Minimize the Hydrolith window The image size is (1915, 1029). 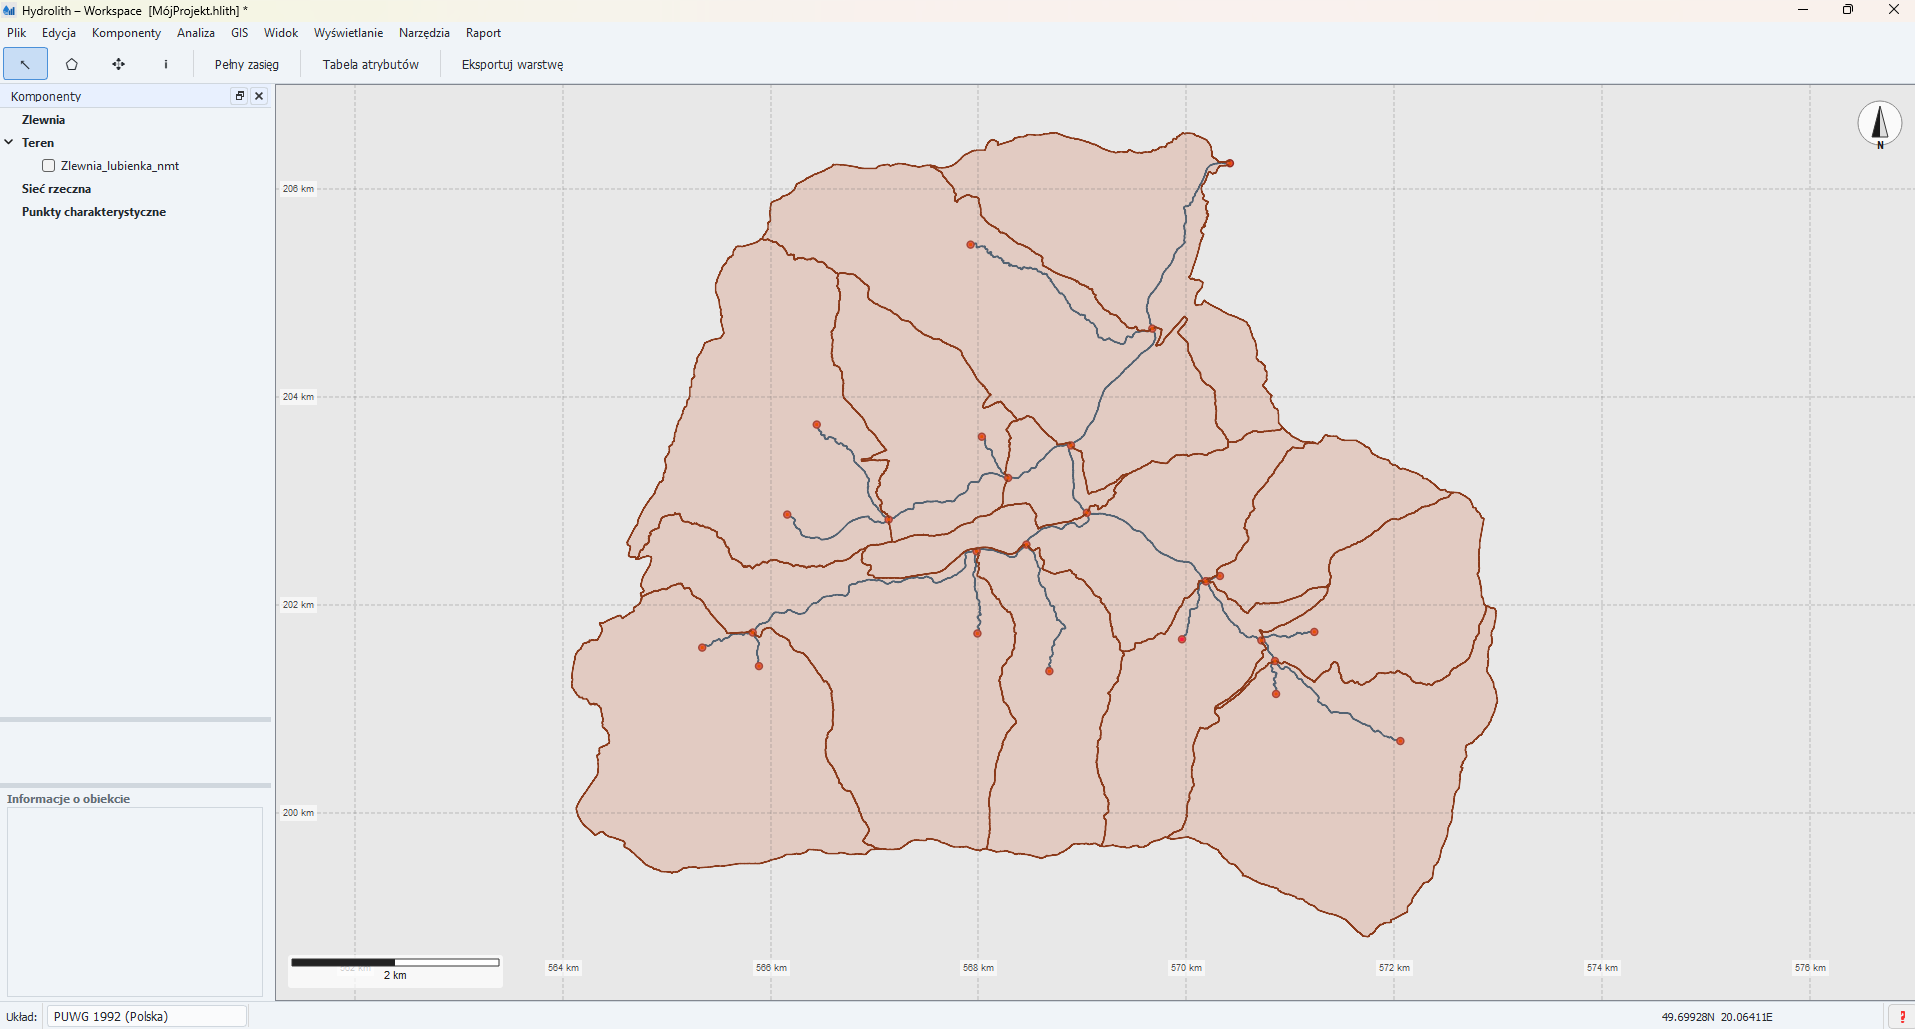point(1803,10)
